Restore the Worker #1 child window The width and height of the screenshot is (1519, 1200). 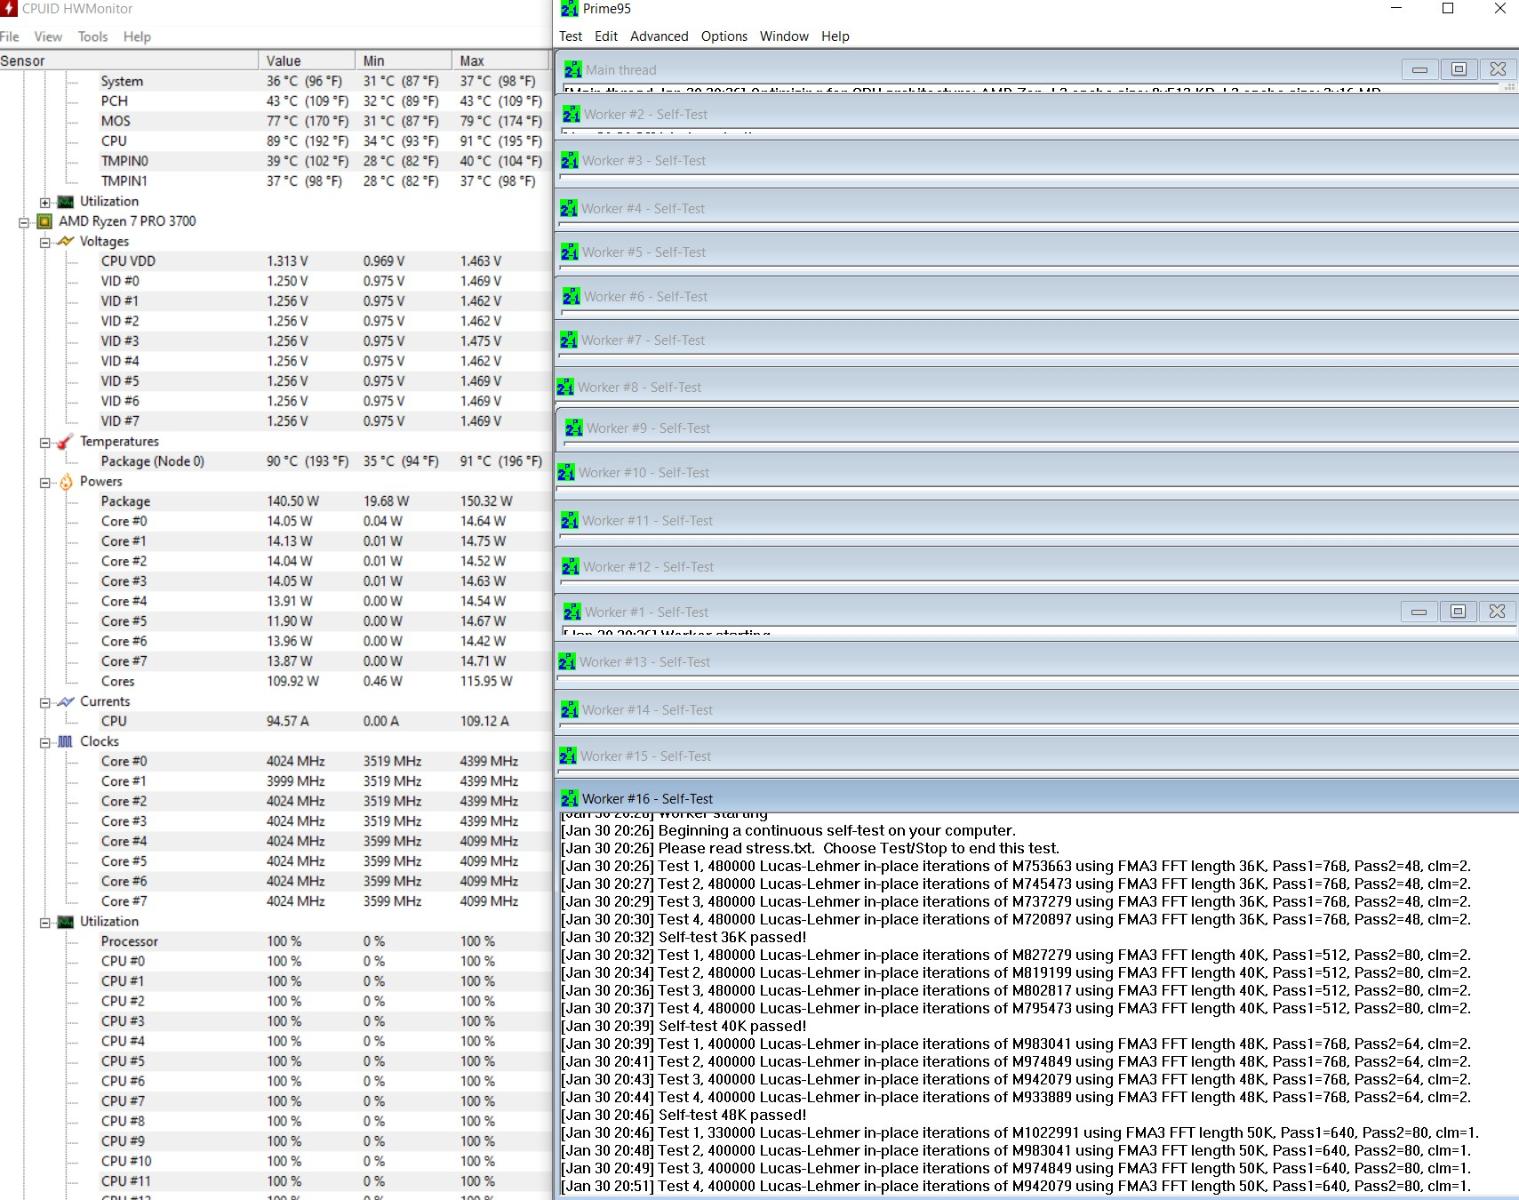coord(1458,611)
